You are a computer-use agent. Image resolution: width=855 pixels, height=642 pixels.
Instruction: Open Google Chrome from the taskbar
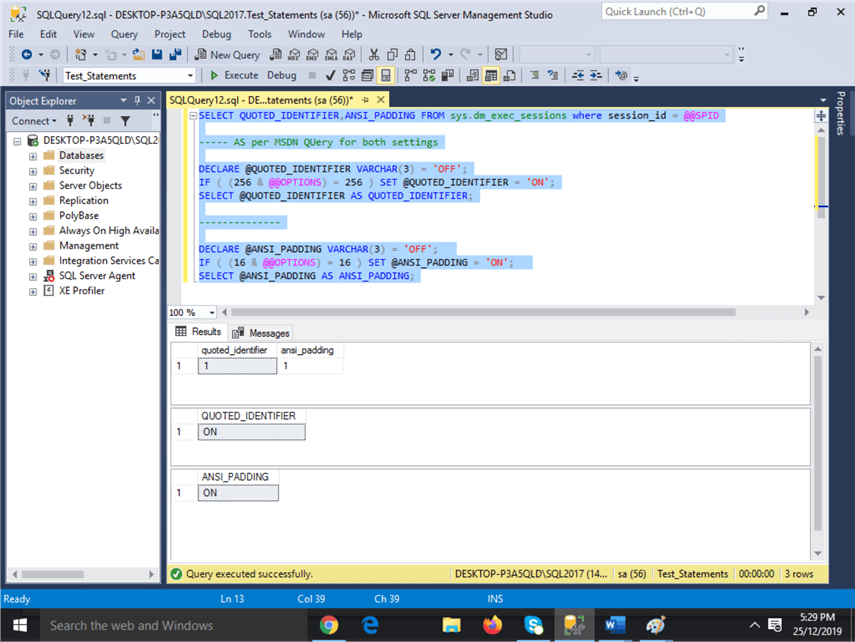(x=328, y=625)
